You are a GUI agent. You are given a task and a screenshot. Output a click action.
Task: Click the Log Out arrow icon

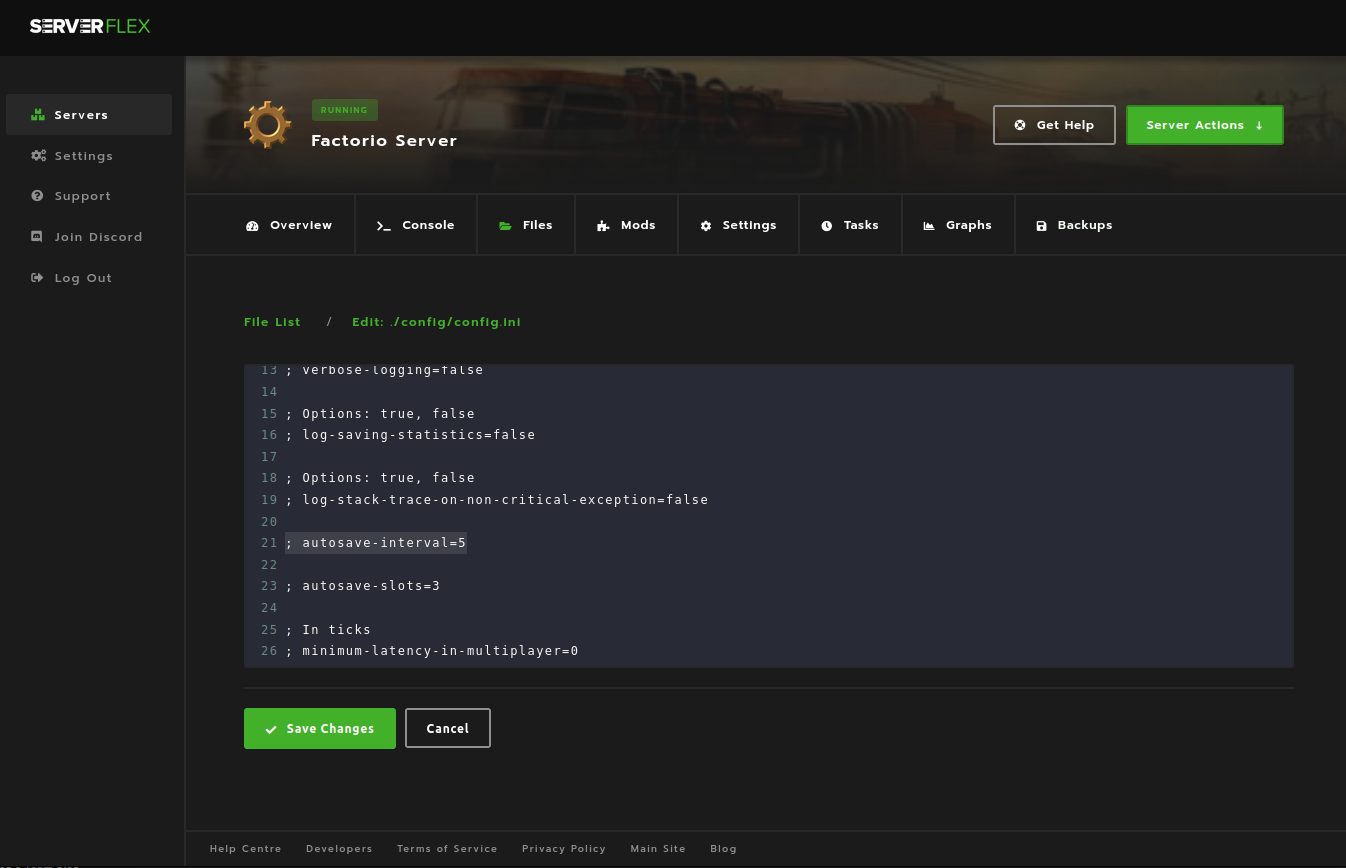click(37, 278)
